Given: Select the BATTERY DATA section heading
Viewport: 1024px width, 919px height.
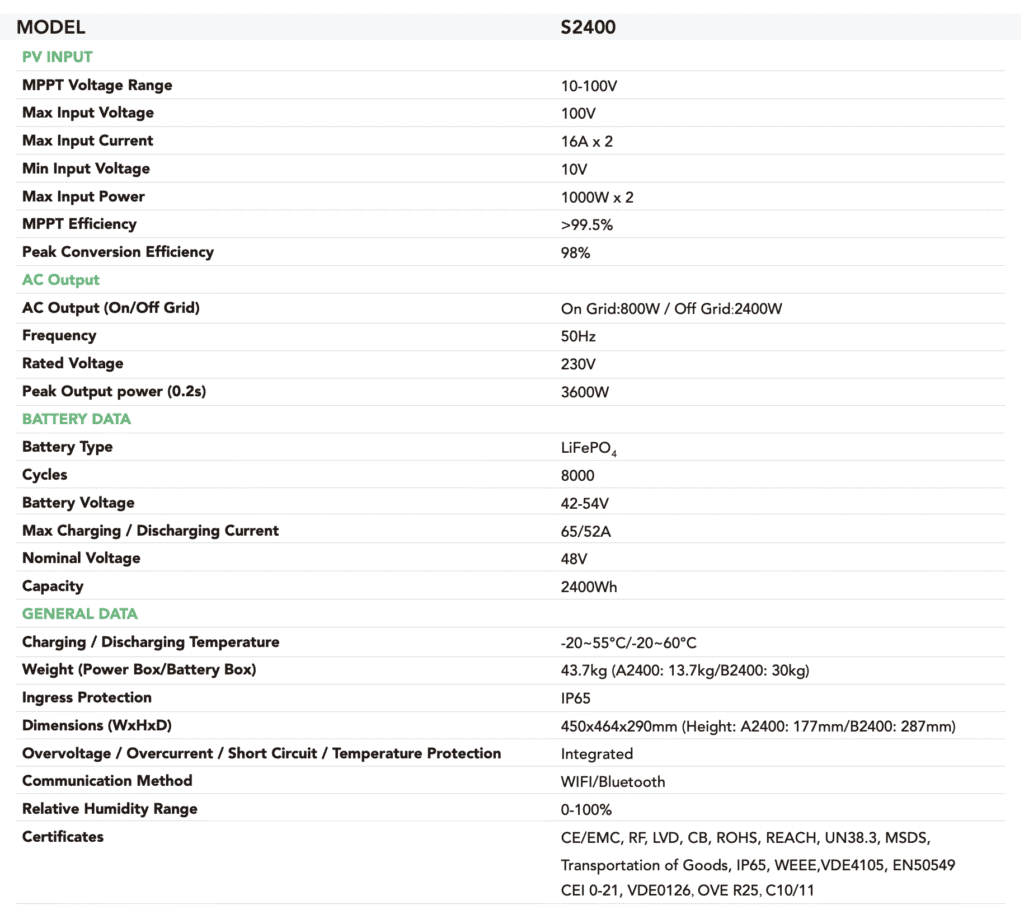Looking at the screenshot, I should 76,419.
